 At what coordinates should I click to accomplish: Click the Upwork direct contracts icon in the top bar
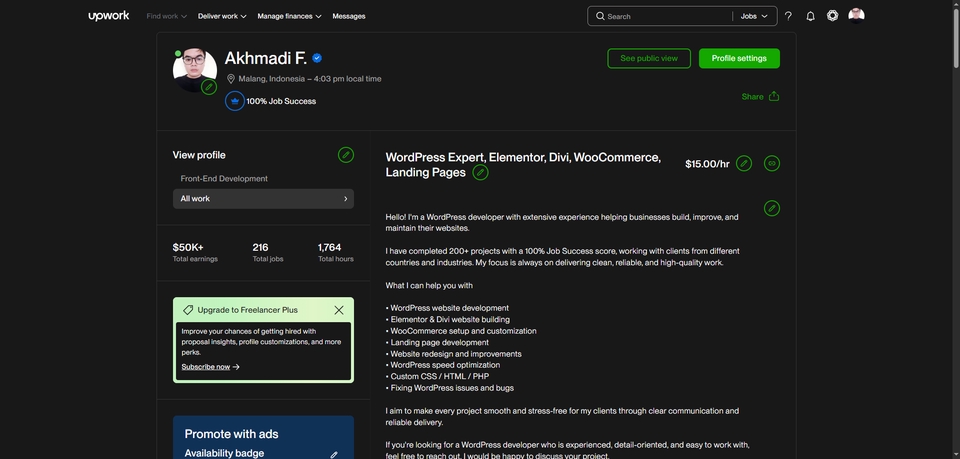(832, 16)
